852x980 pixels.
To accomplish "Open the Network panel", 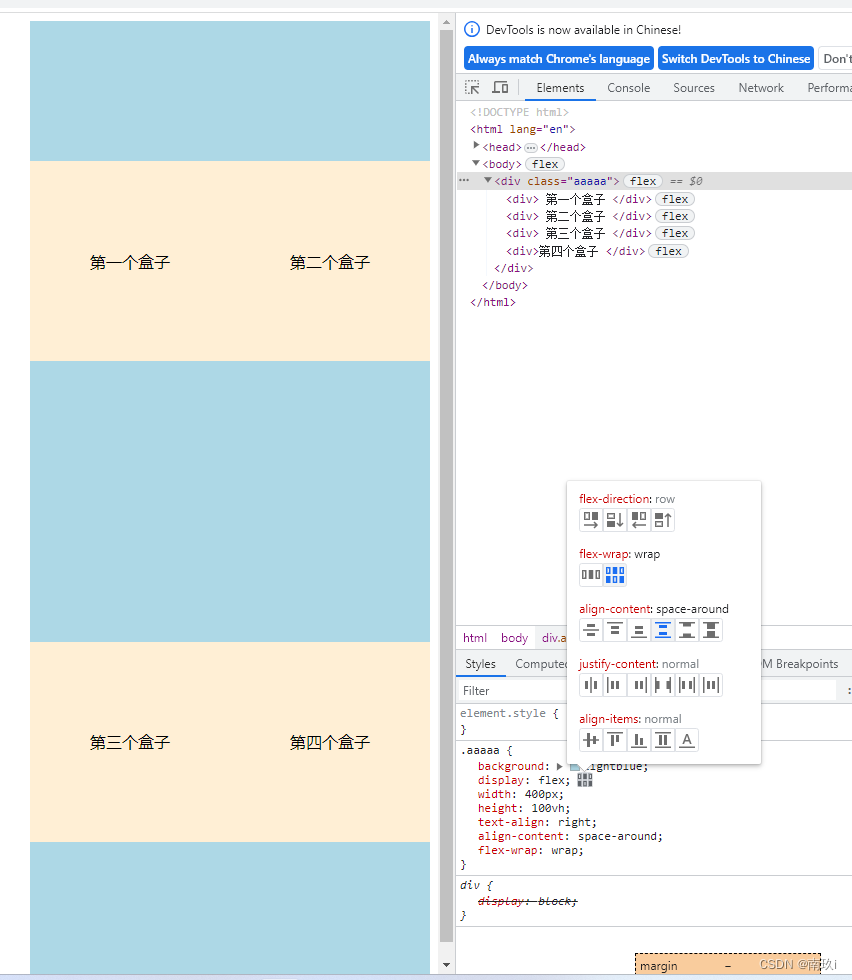I will [x=760, y=88].
